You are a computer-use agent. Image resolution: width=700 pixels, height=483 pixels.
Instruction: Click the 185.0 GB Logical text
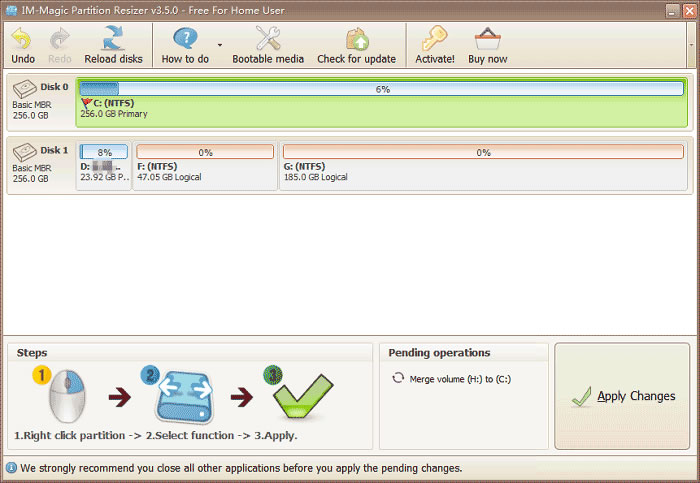click(x=316, y=177)
